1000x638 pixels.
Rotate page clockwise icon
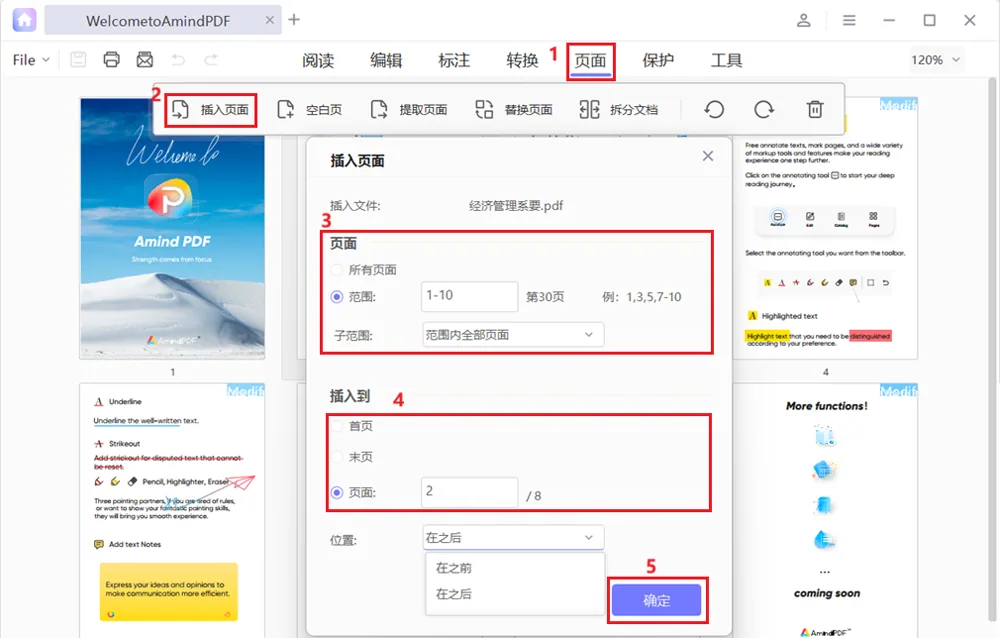[x=764, y=110]
